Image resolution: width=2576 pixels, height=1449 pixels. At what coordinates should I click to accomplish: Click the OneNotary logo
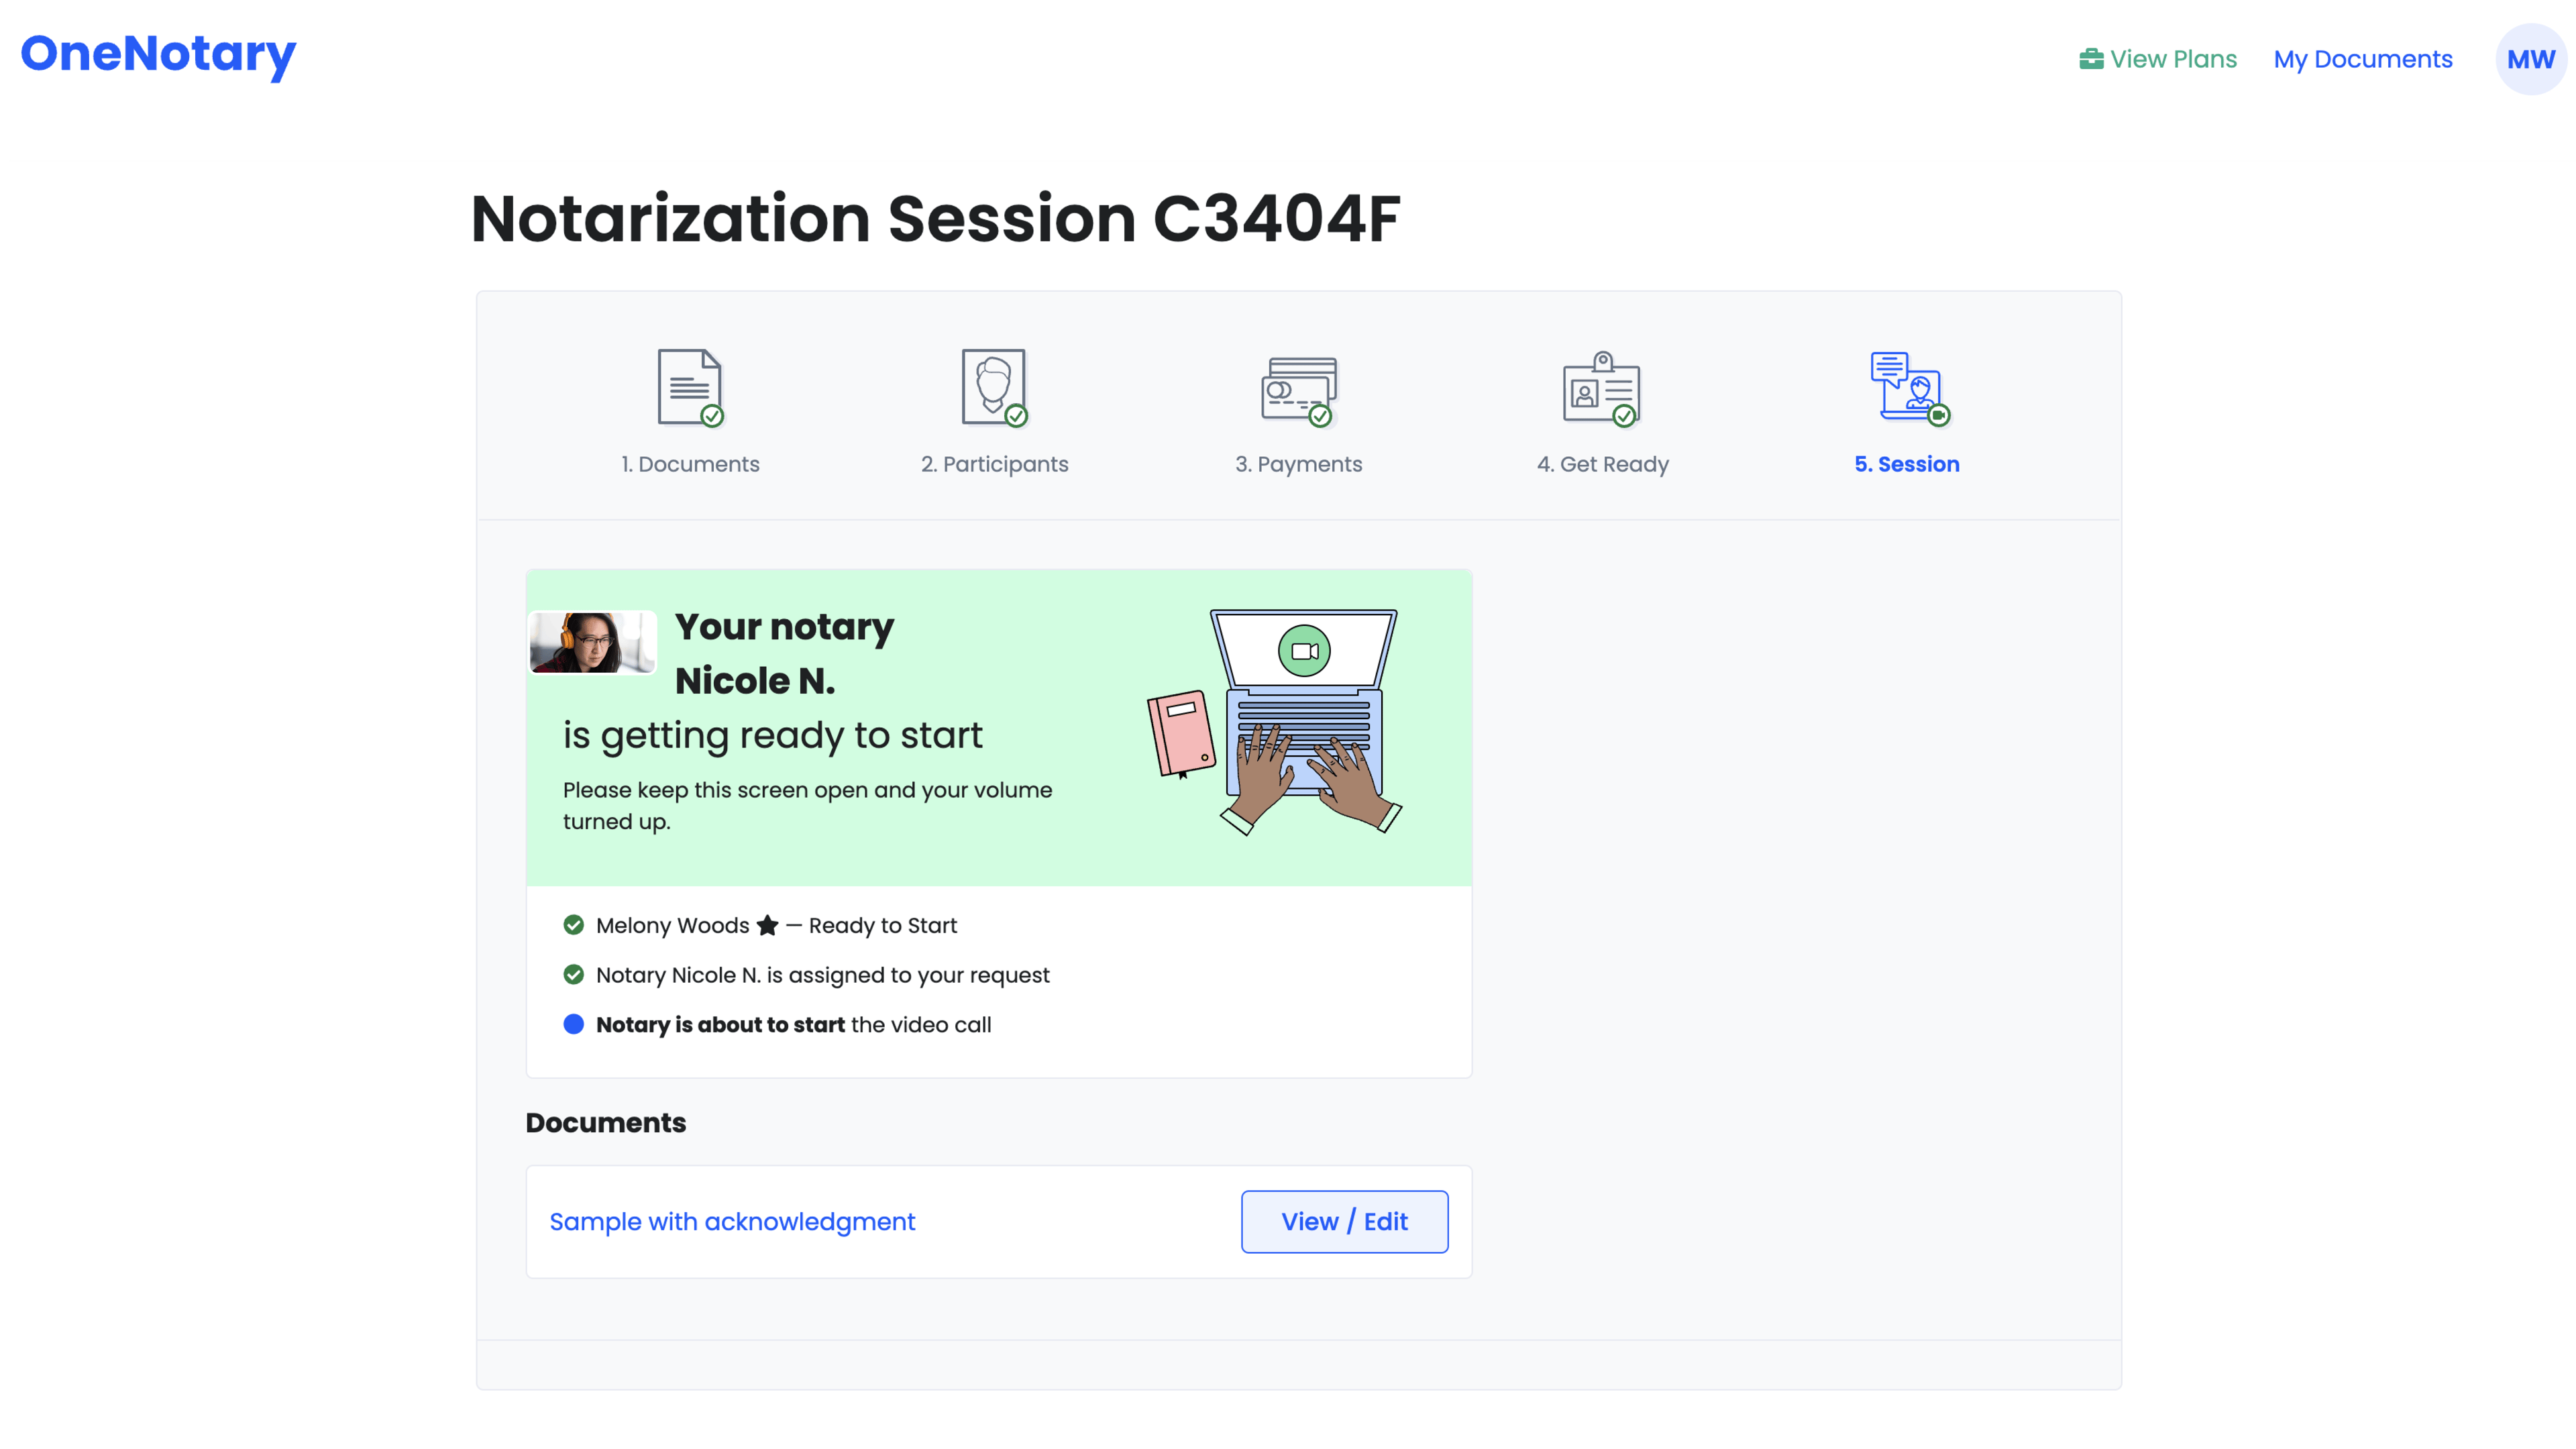click(158, 54)
